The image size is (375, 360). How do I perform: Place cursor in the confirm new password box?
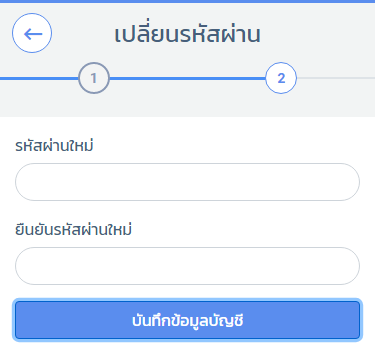click(x=187, y=266)
